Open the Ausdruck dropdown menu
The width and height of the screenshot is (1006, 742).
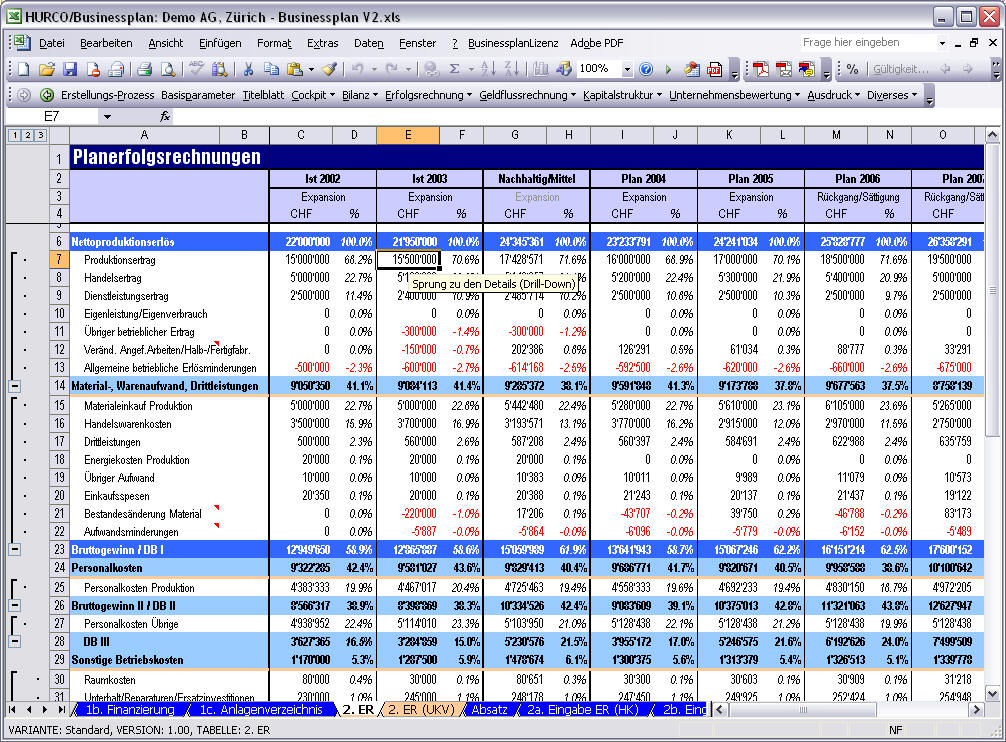pos(833,95)
